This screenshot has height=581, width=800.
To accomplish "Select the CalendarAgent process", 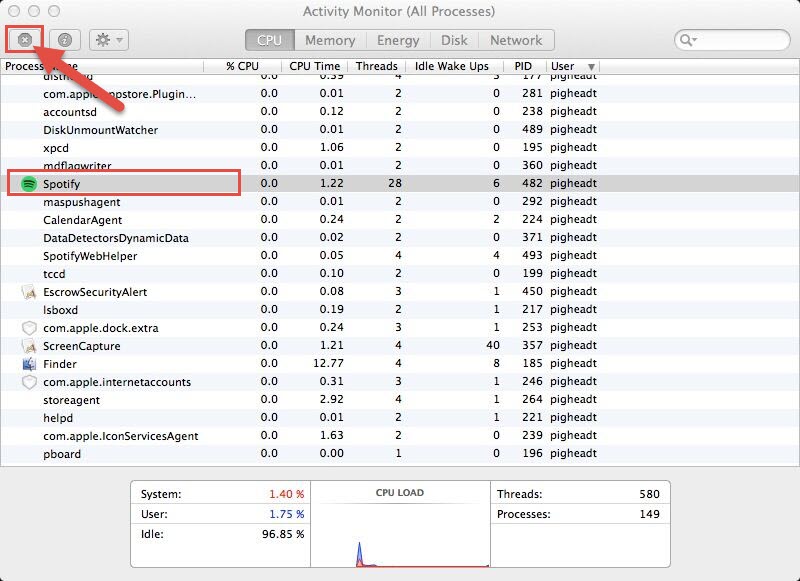I will point(83,220).
